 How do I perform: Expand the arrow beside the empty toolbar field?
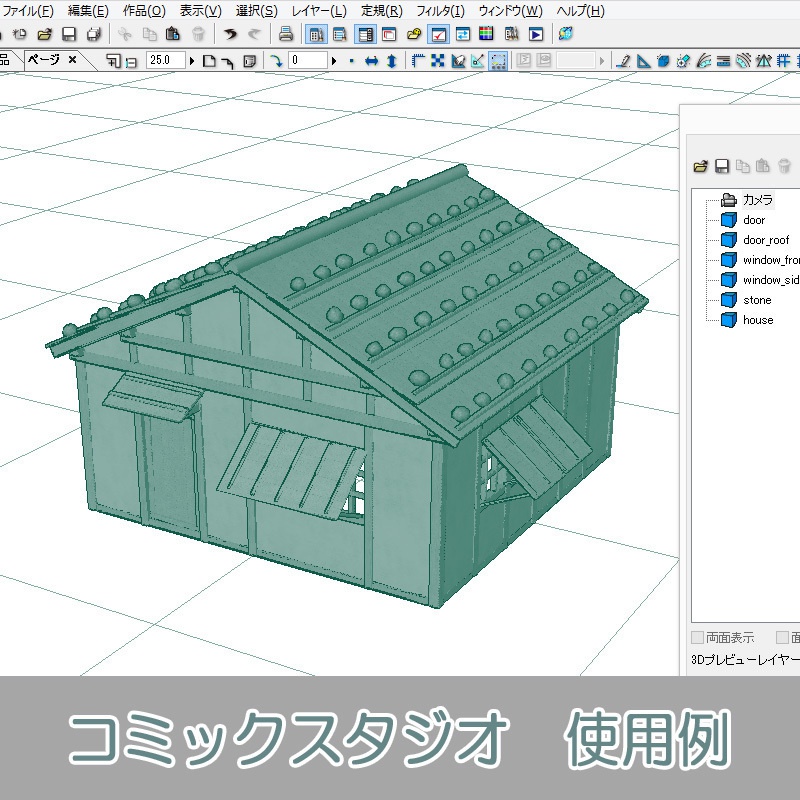600,61
